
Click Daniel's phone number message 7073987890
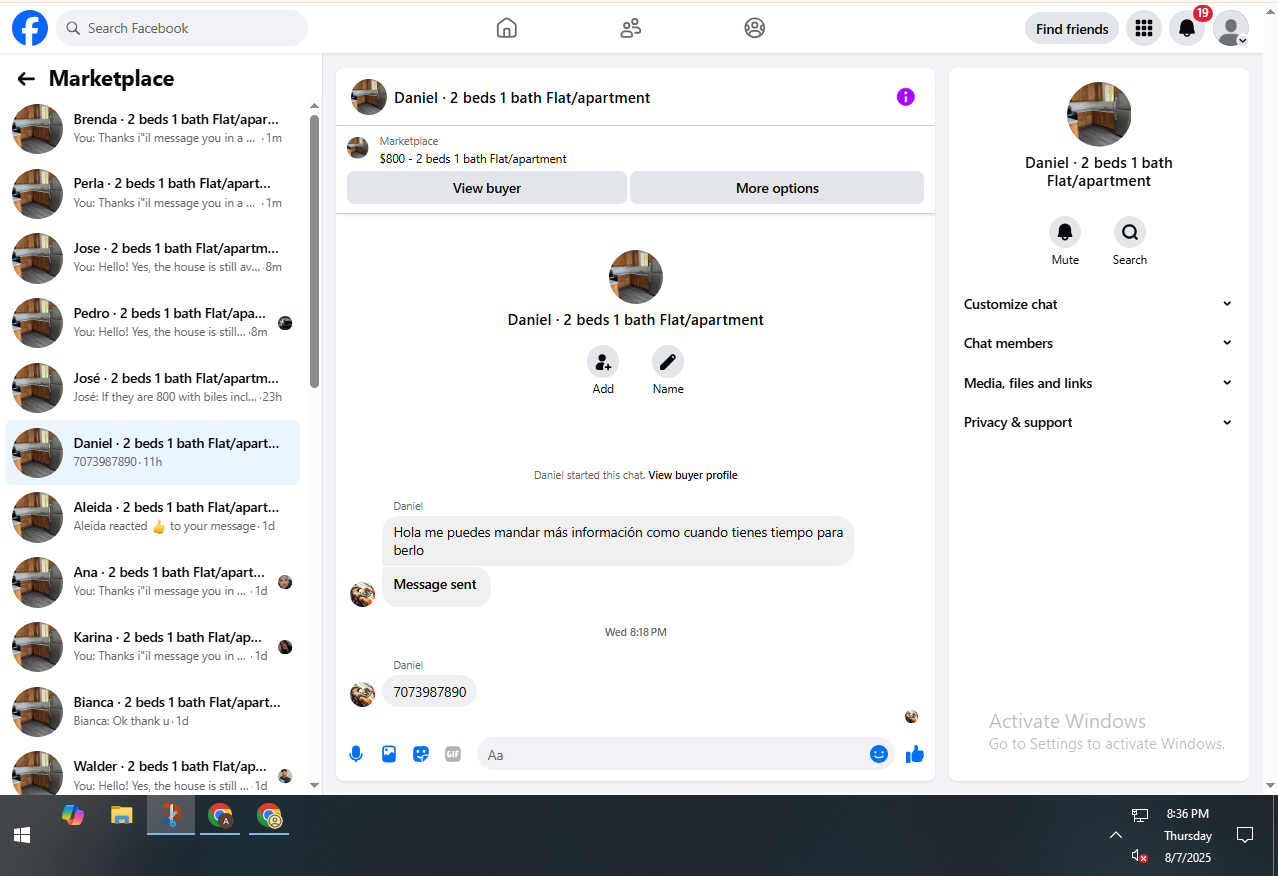click(x=430, y=692)
